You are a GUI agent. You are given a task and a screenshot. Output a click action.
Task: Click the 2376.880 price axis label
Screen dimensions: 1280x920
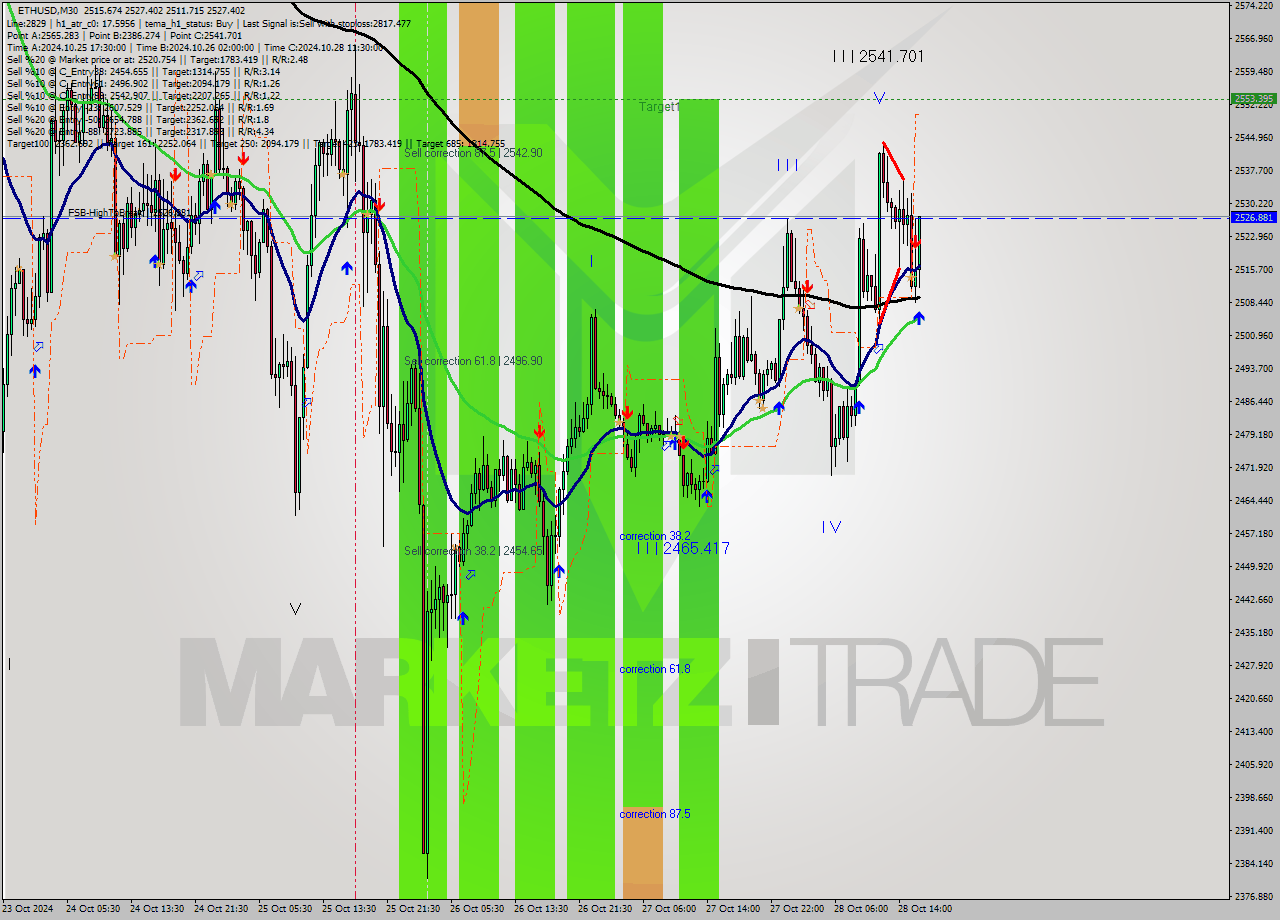1253,896
